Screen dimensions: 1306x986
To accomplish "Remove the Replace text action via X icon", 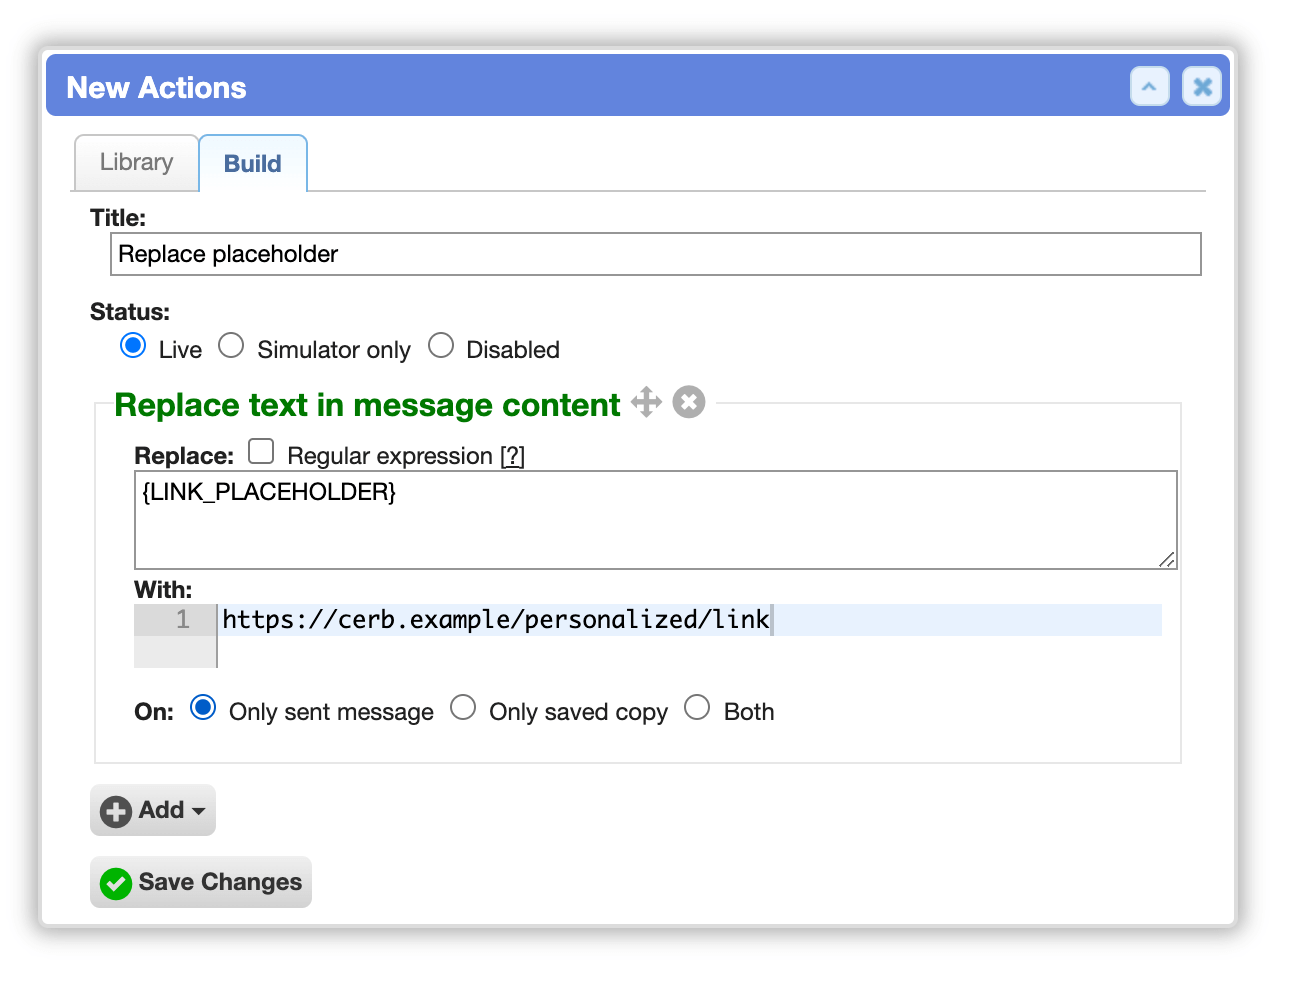I will click(x=689, y=402).
